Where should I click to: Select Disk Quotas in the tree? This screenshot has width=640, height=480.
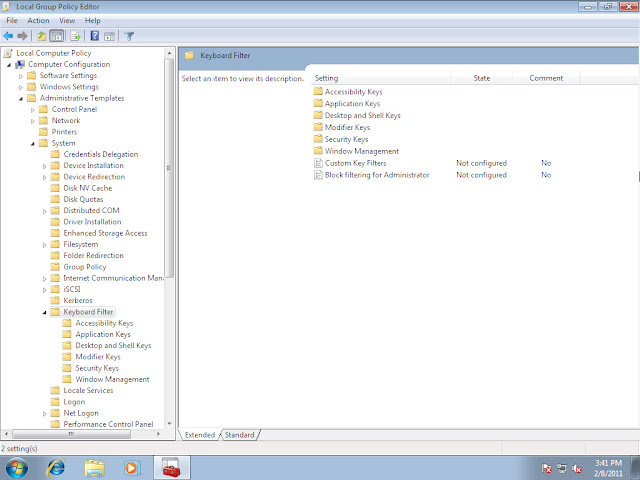[83, 200]
